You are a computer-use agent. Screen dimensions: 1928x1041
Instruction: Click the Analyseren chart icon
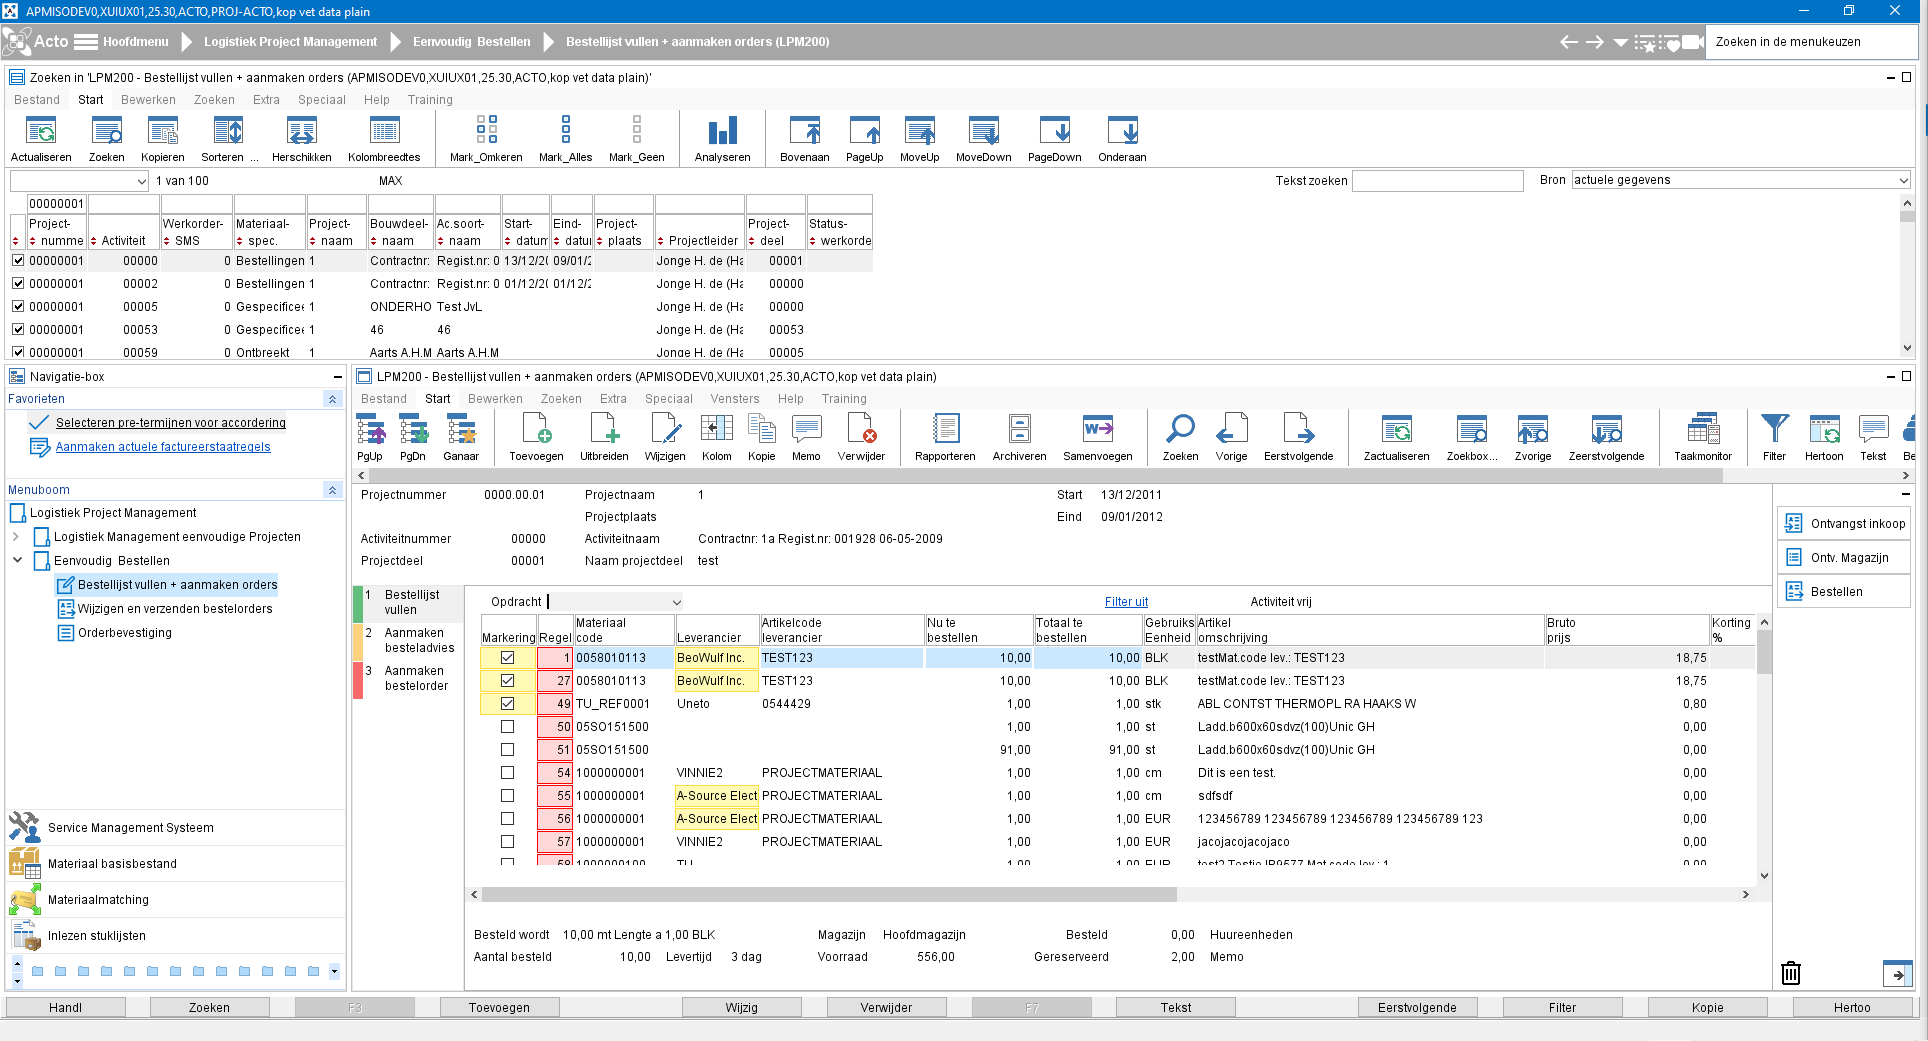pyautogui.click(x=722, y=132)
